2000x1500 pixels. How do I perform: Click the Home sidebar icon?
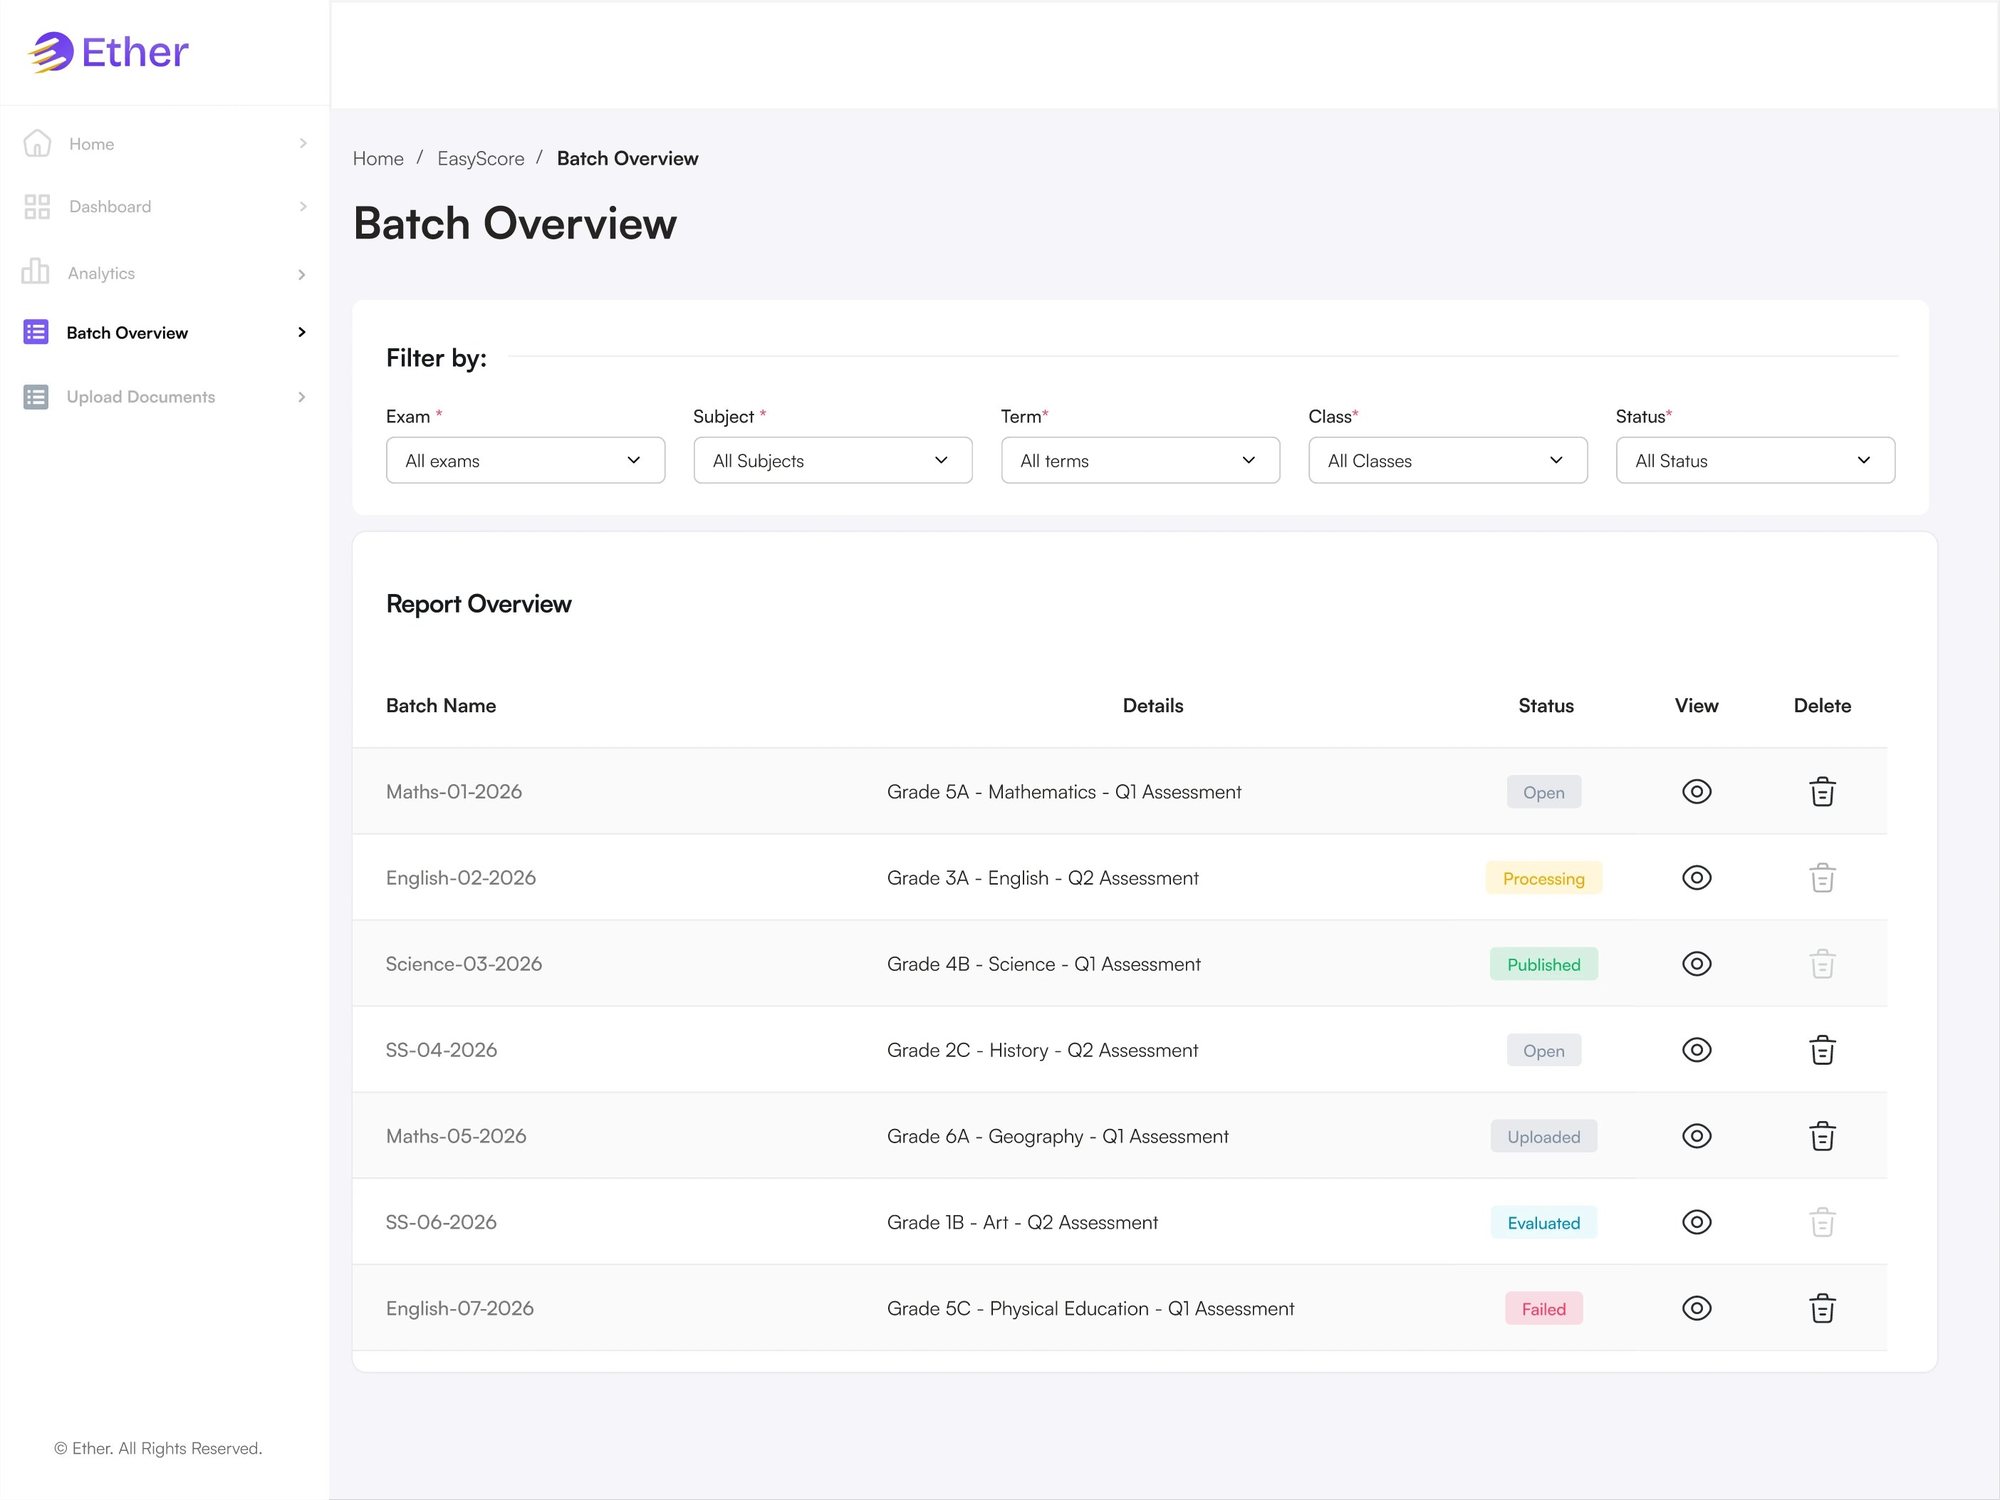[x=37, y=143]
